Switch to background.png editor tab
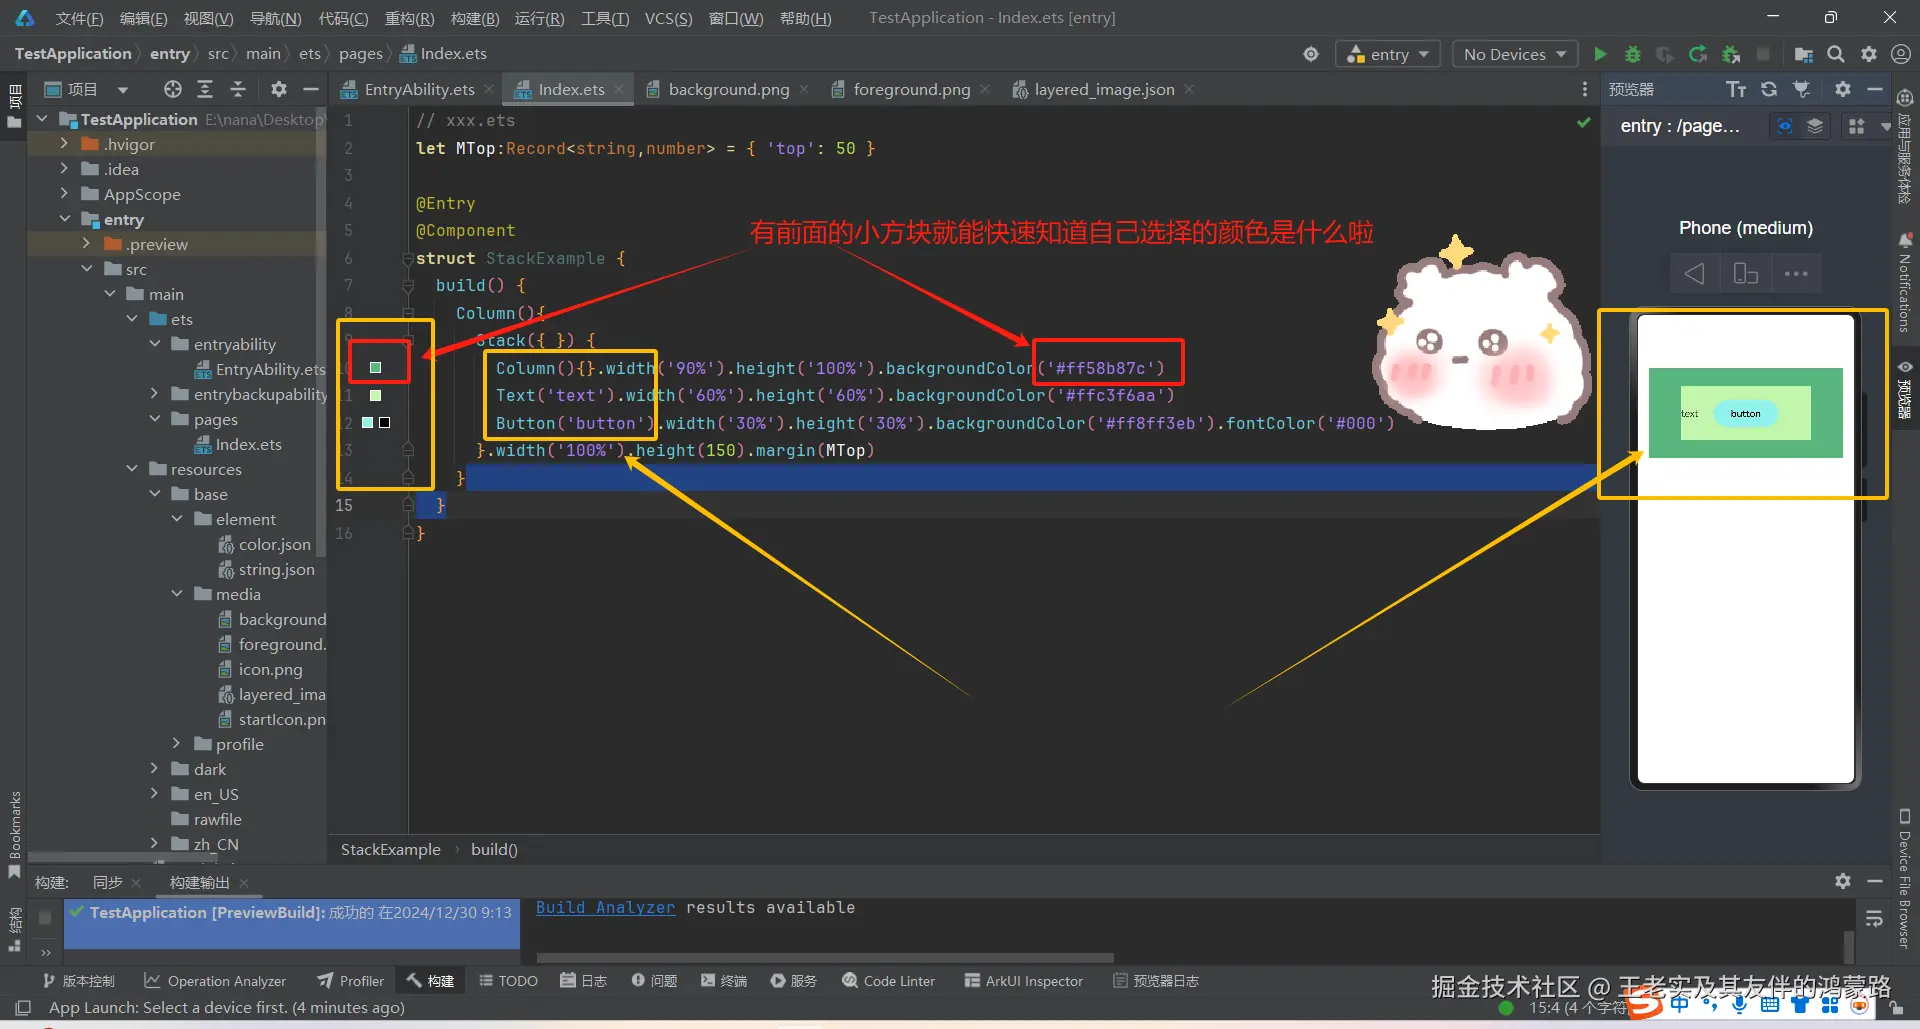1920x1029 pixels. point(728,89)
